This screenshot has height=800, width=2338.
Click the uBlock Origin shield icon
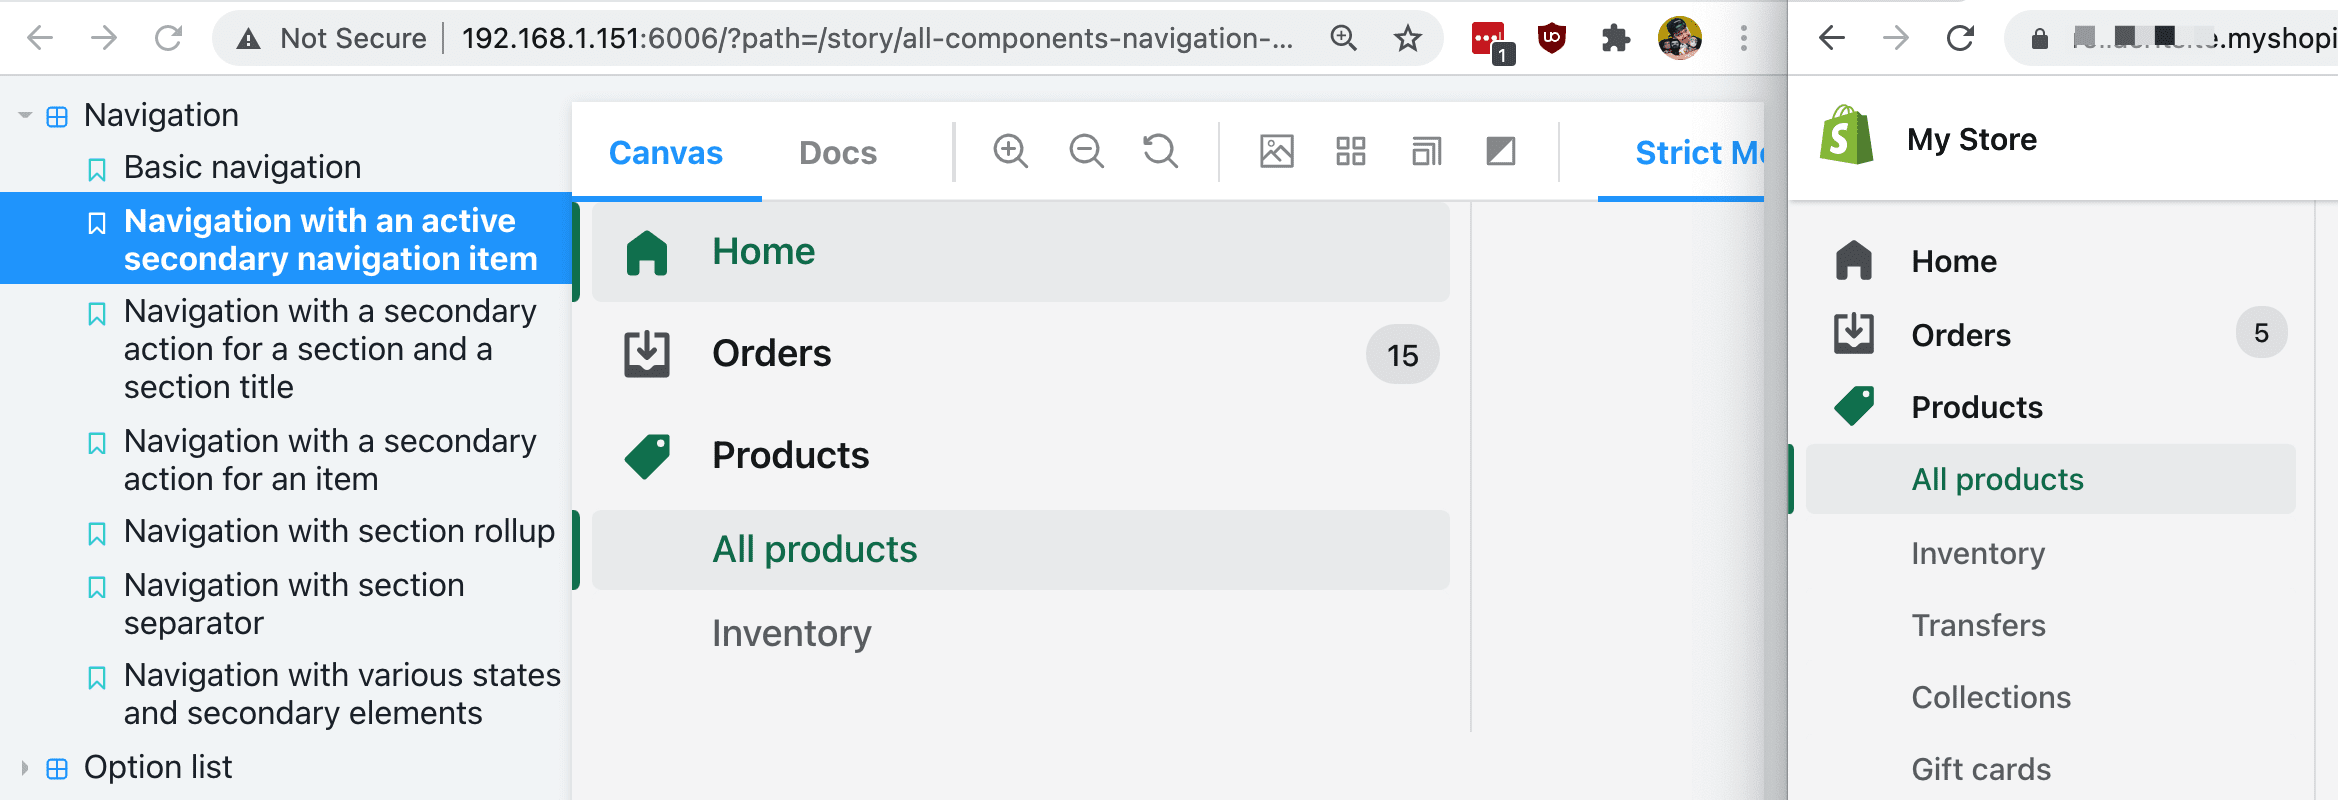coord(1551,39)
